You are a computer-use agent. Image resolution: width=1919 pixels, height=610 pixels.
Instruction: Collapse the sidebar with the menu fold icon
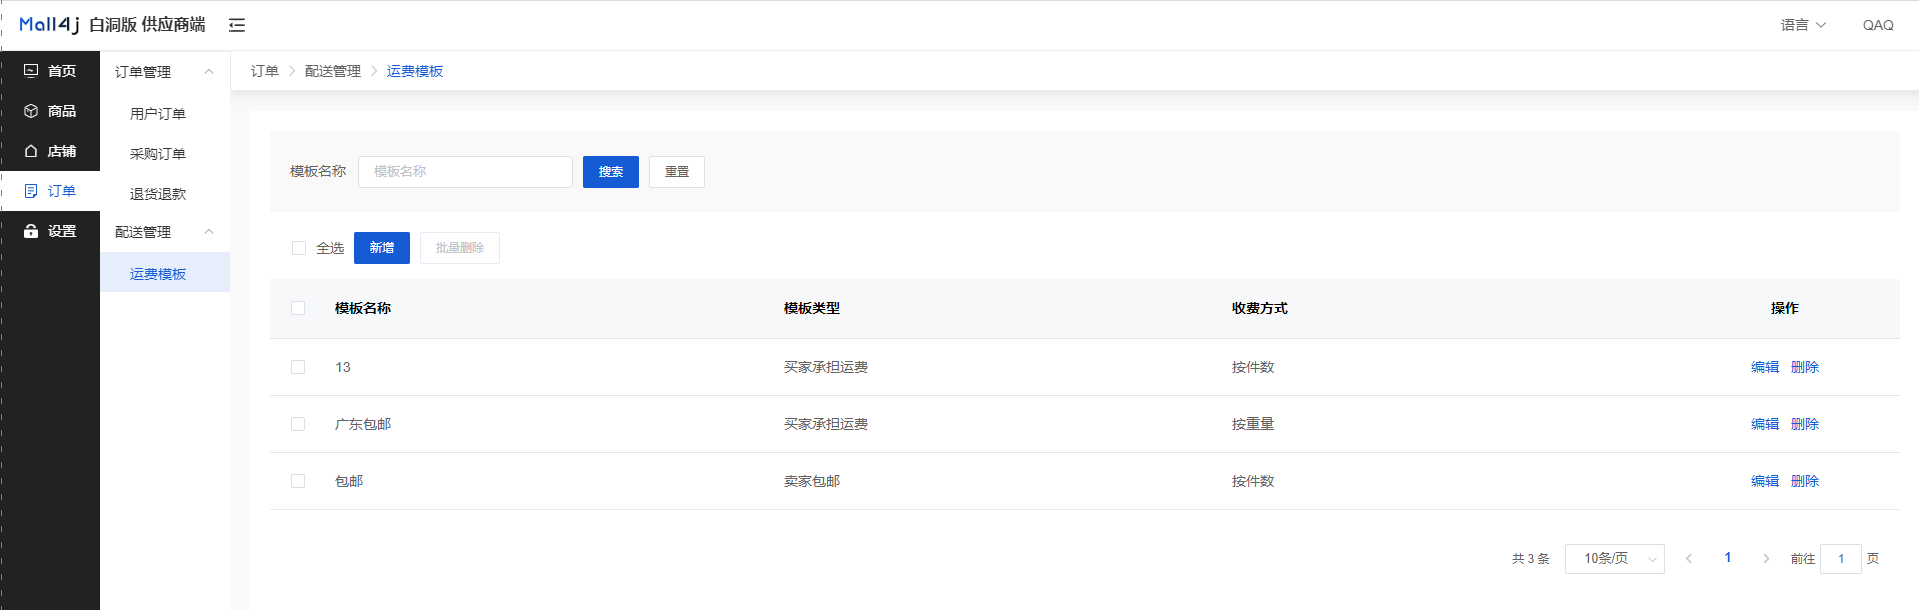pos(237,25)
